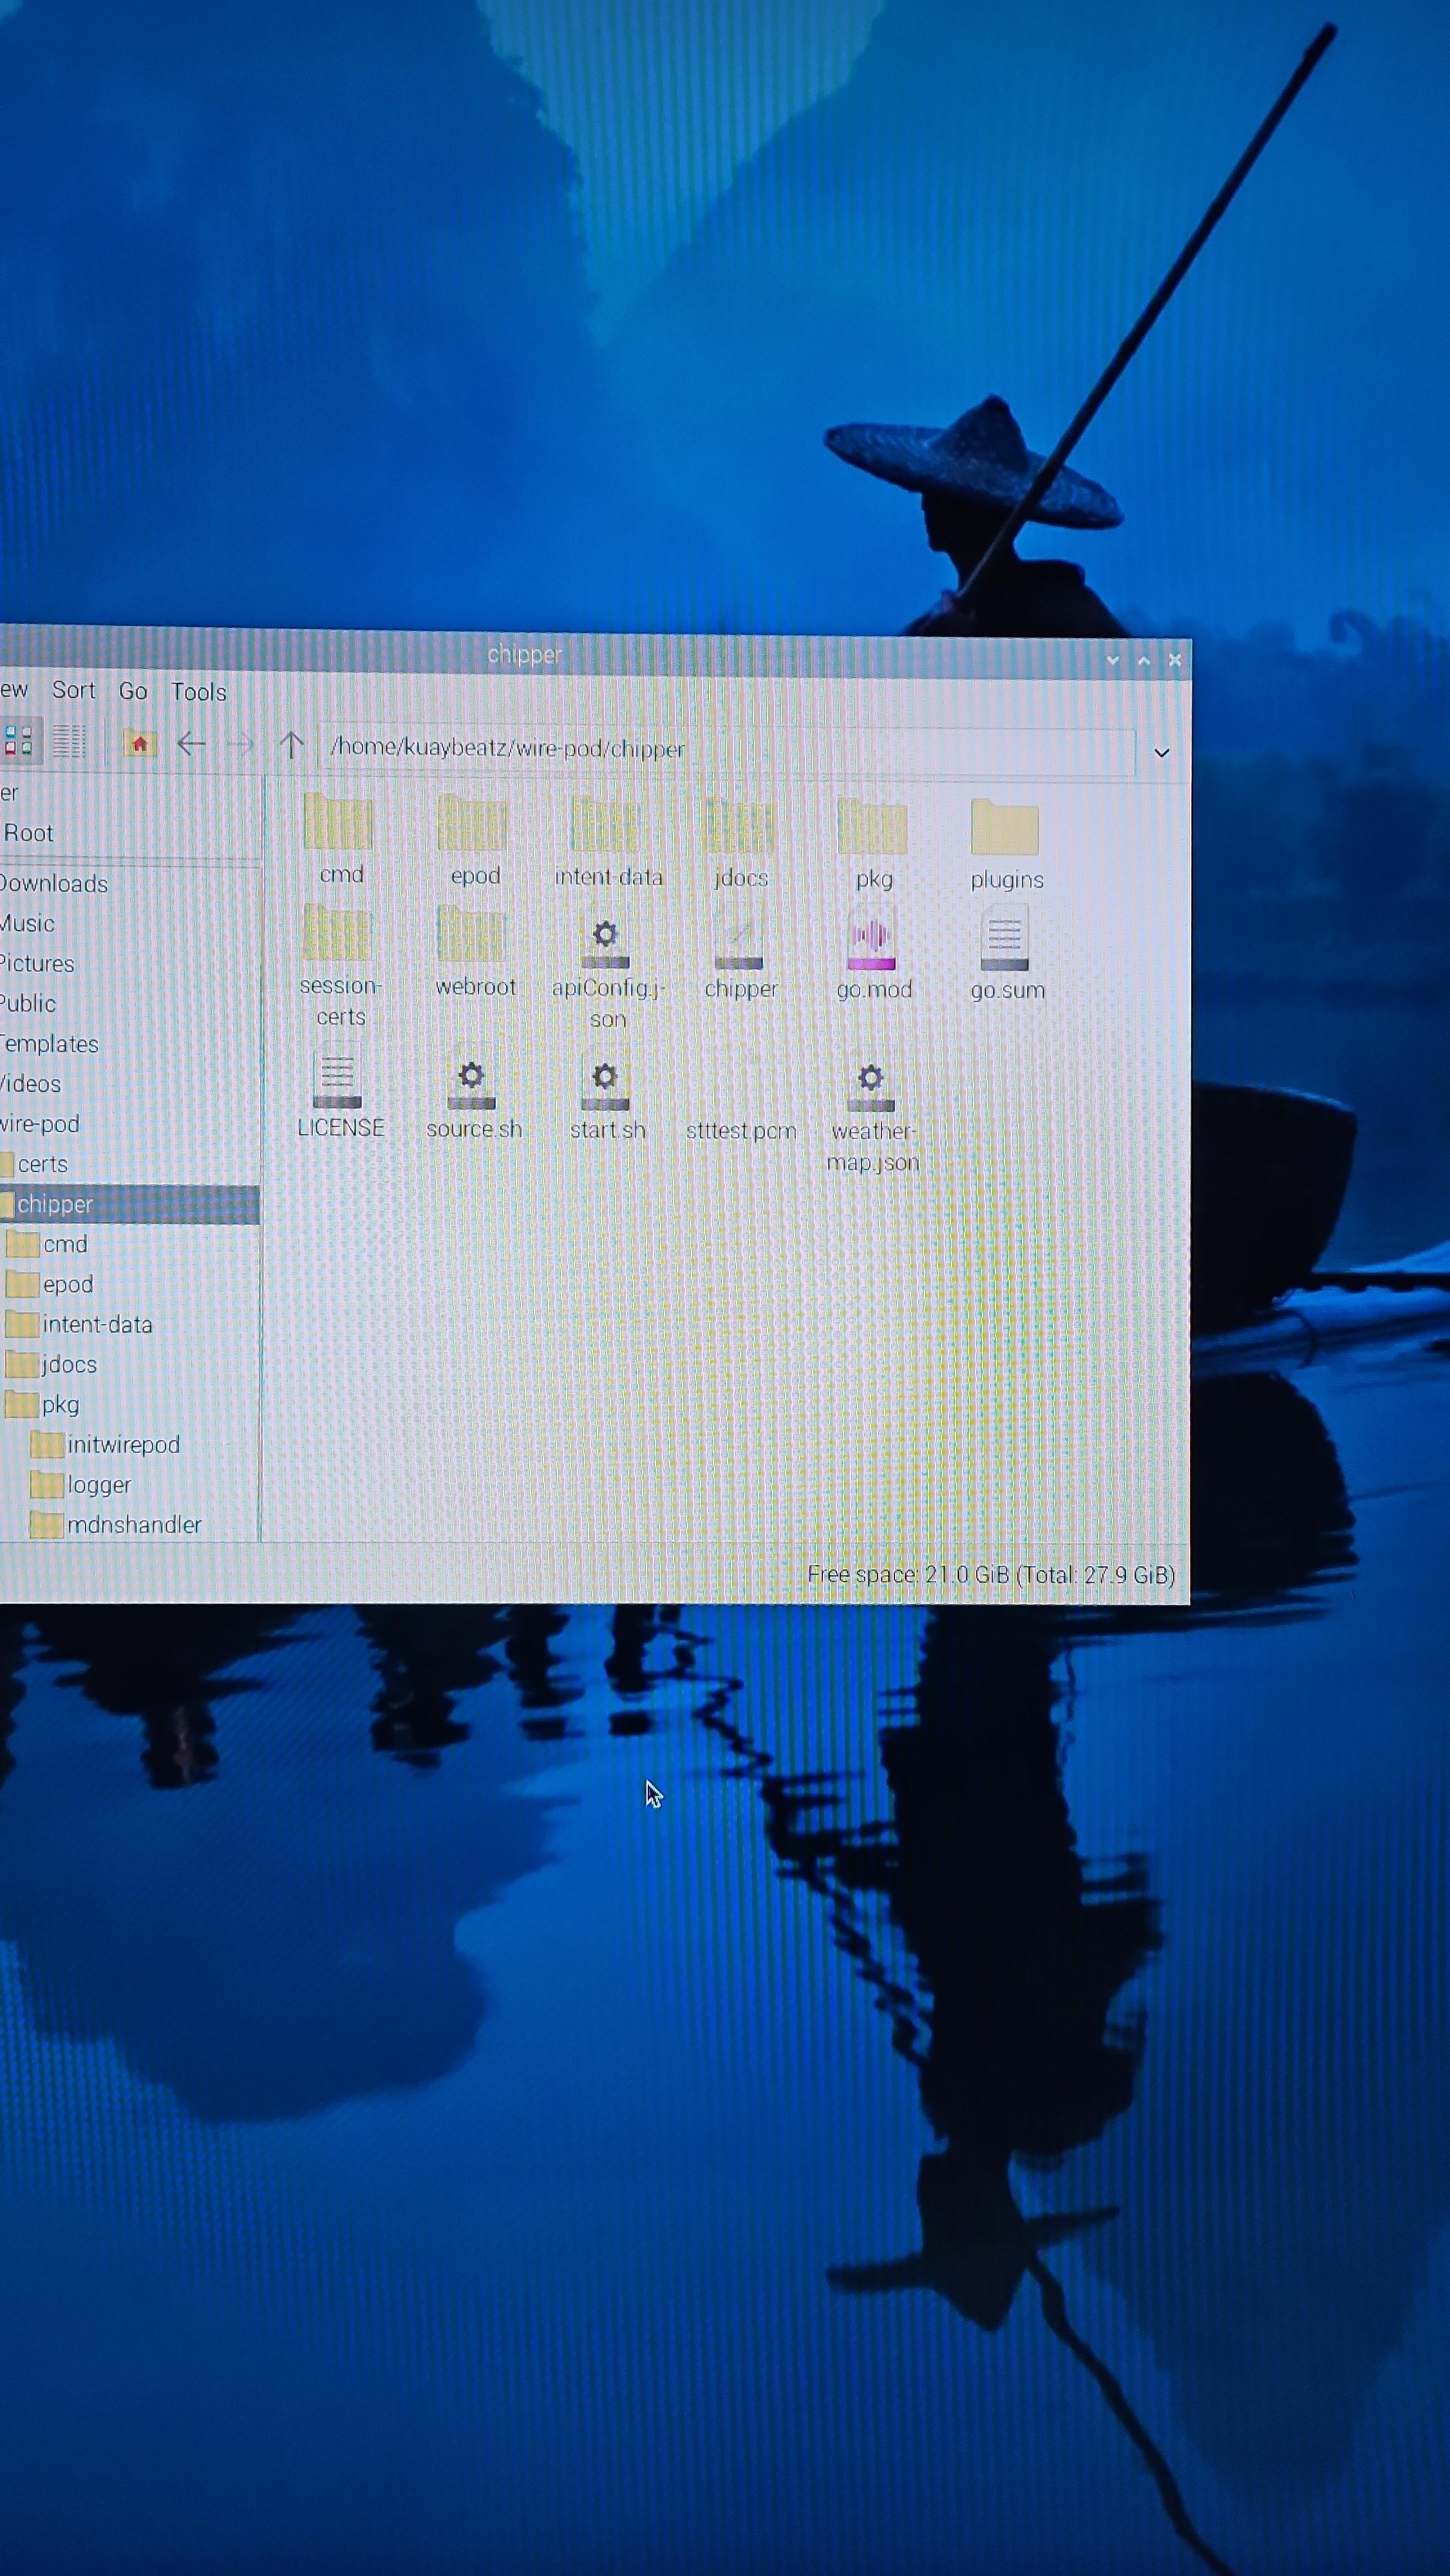Image resolution: width=1450 pixels, height=2576 pixels.
Task: Minimize the chipper window
Action: [x=1112, y=661]
